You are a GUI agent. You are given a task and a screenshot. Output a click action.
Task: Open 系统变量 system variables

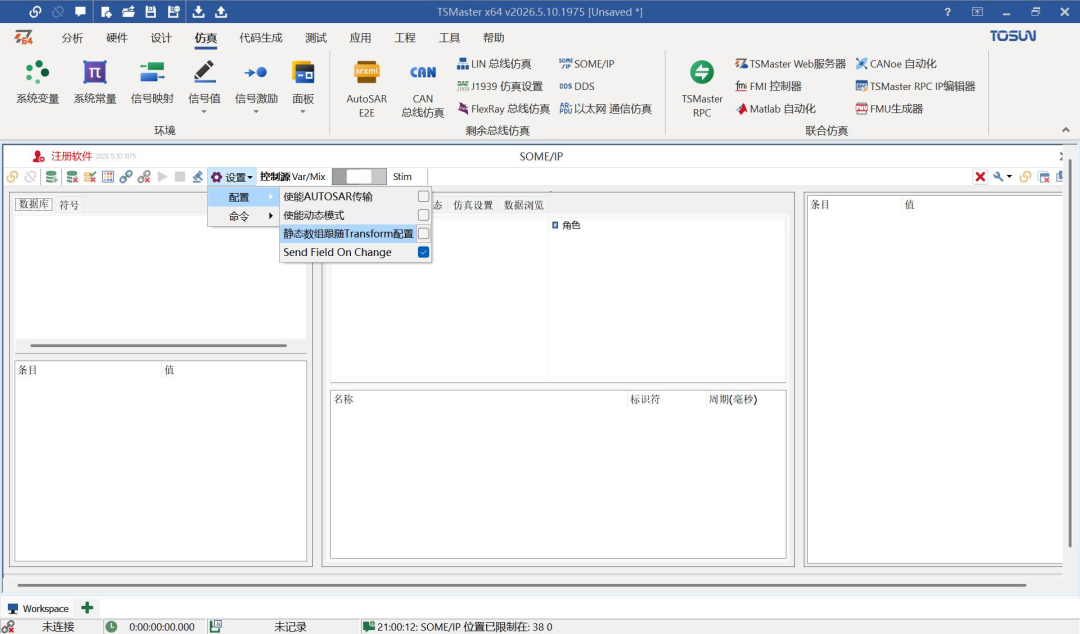pos(38,82)
